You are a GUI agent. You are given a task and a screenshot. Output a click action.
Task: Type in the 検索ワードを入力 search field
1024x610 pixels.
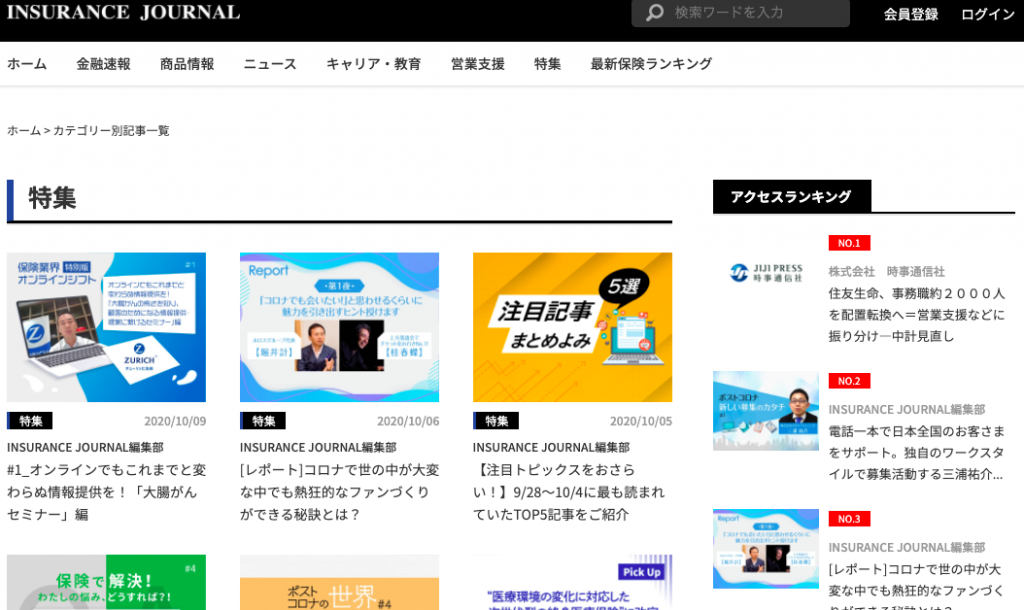755,13
